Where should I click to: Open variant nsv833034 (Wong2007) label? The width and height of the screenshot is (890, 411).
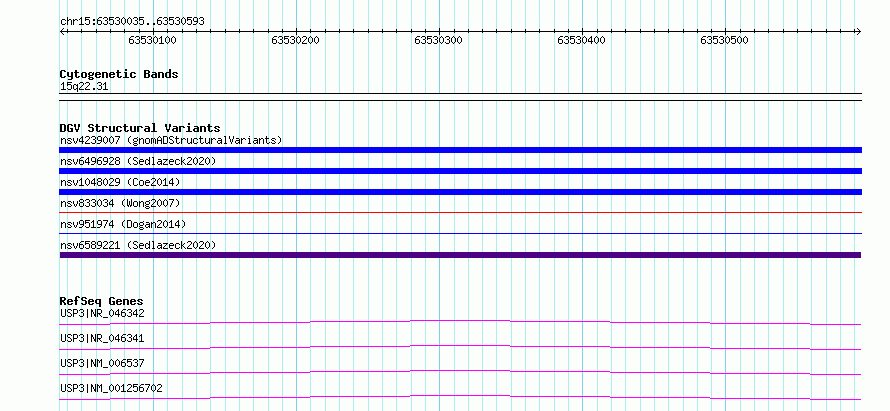(120, 203)
